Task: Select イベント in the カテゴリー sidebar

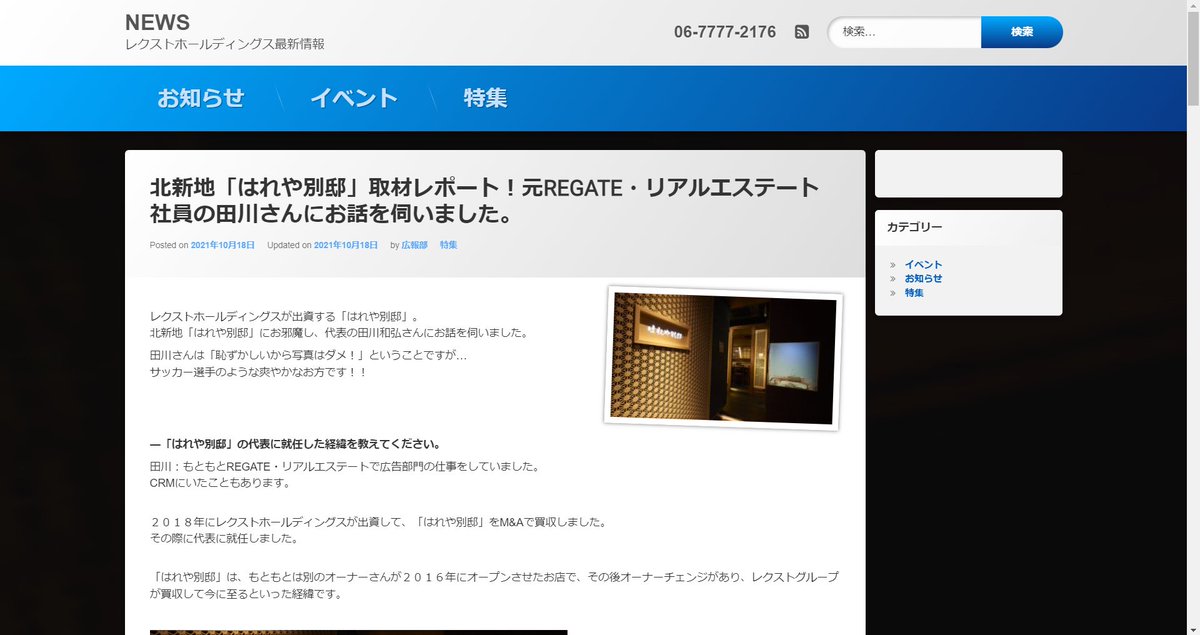Action: [x=923, y=265]
